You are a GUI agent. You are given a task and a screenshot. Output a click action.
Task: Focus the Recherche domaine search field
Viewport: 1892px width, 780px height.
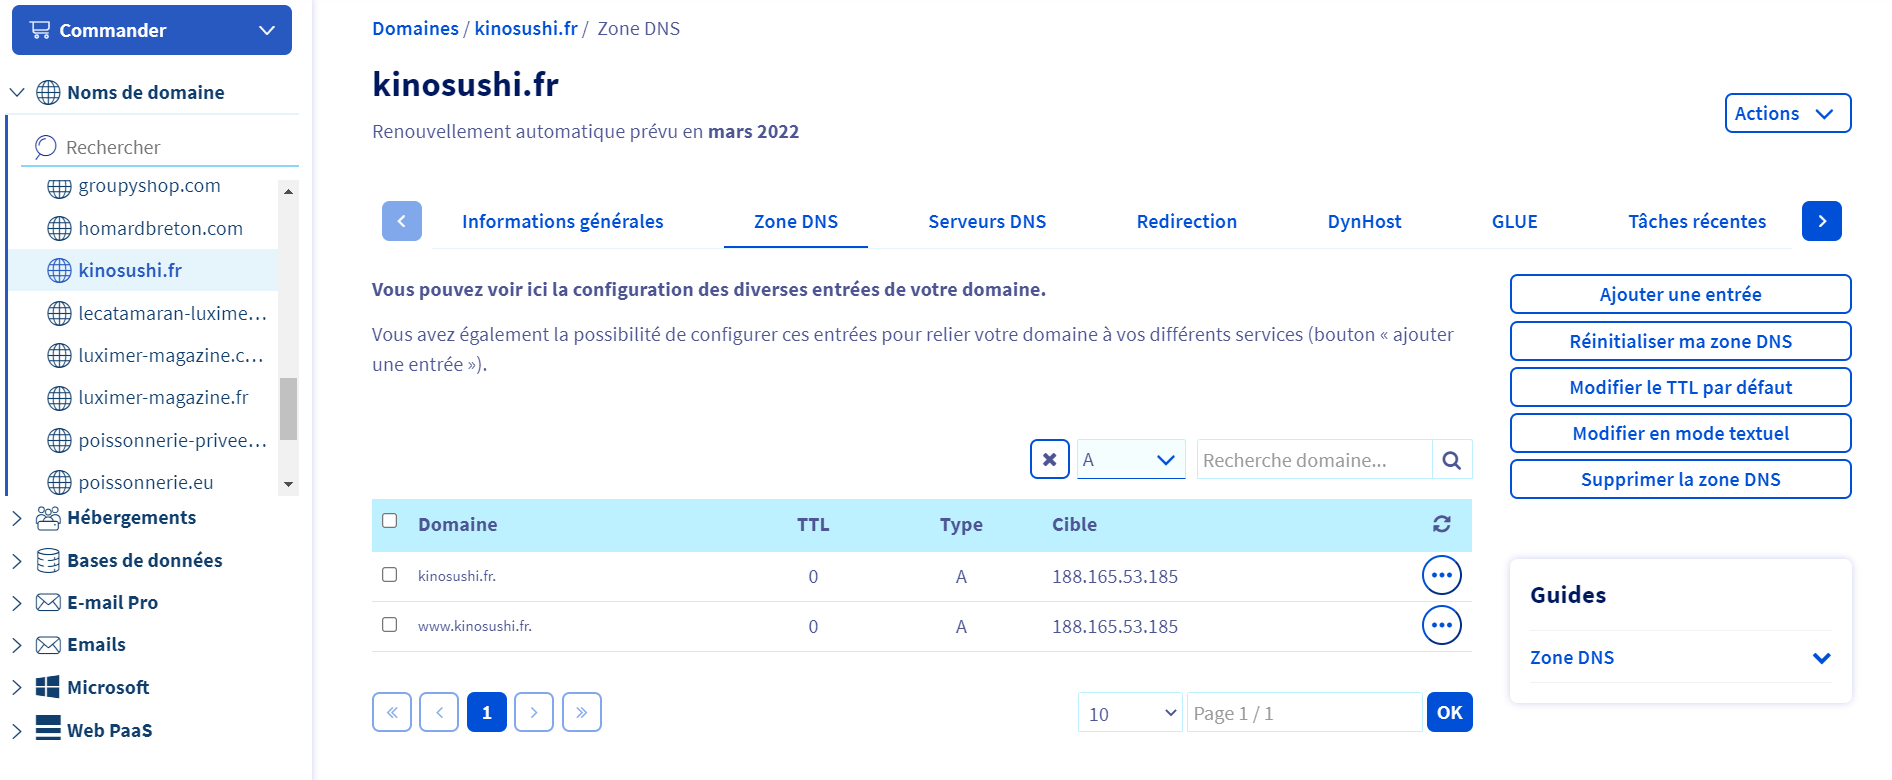click(1313, 460)
